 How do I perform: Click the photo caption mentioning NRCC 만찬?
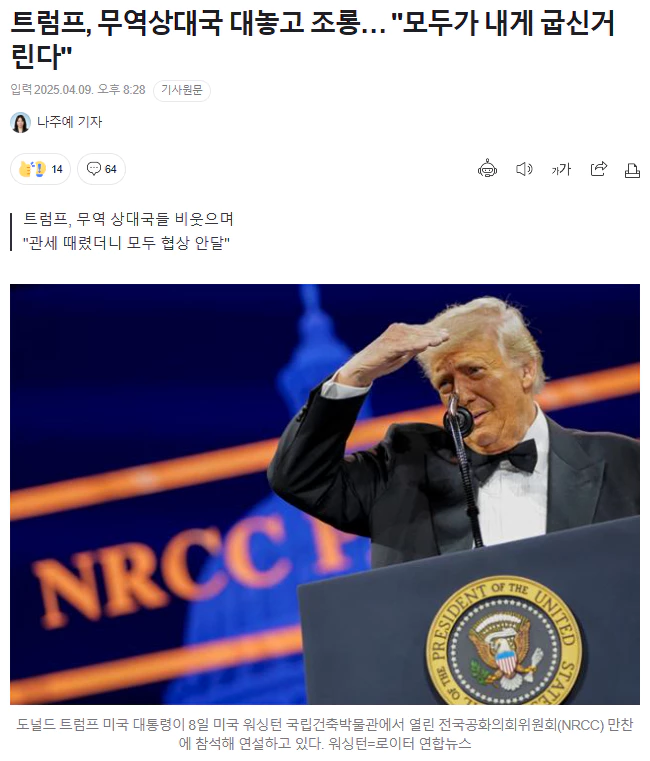[325, 734]
